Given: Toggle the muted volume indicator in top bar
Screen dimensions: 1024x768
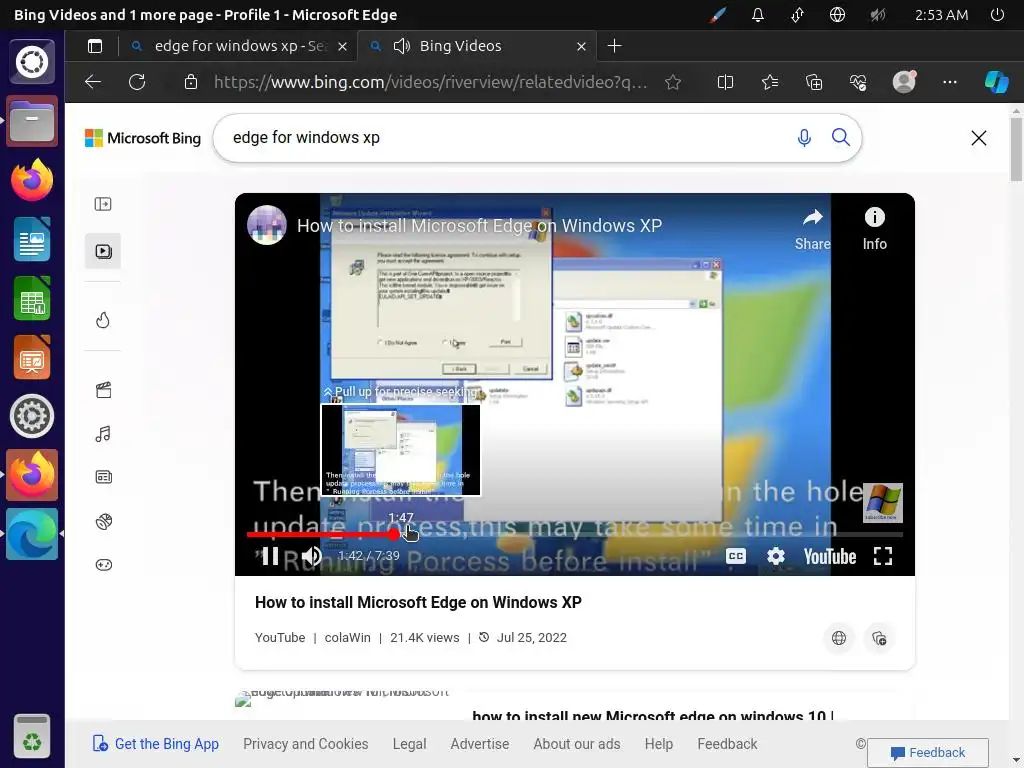Looking at the screenshot, I should click(877, 14).
